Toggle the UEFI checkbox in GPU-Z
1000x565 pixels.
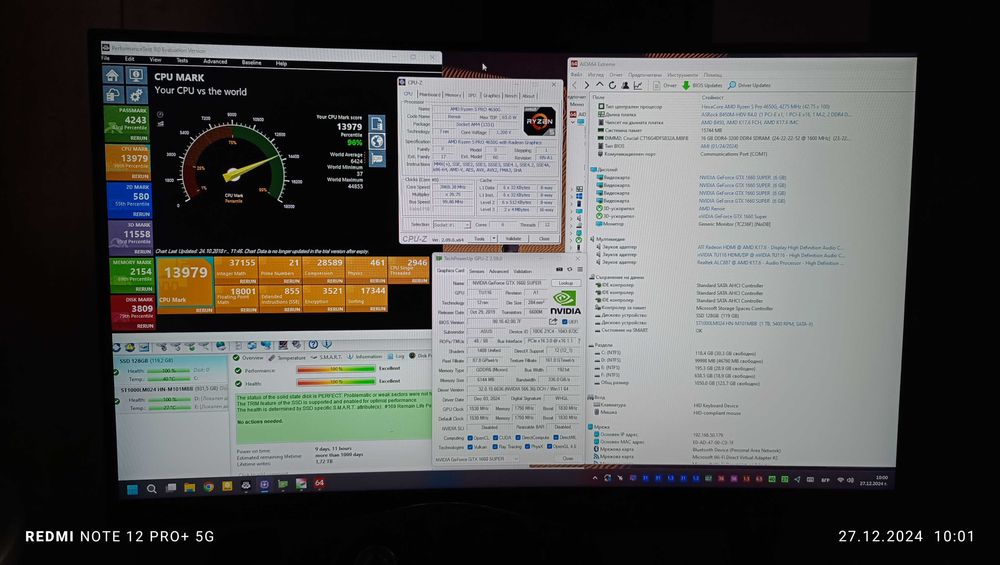tap(564, 322)
